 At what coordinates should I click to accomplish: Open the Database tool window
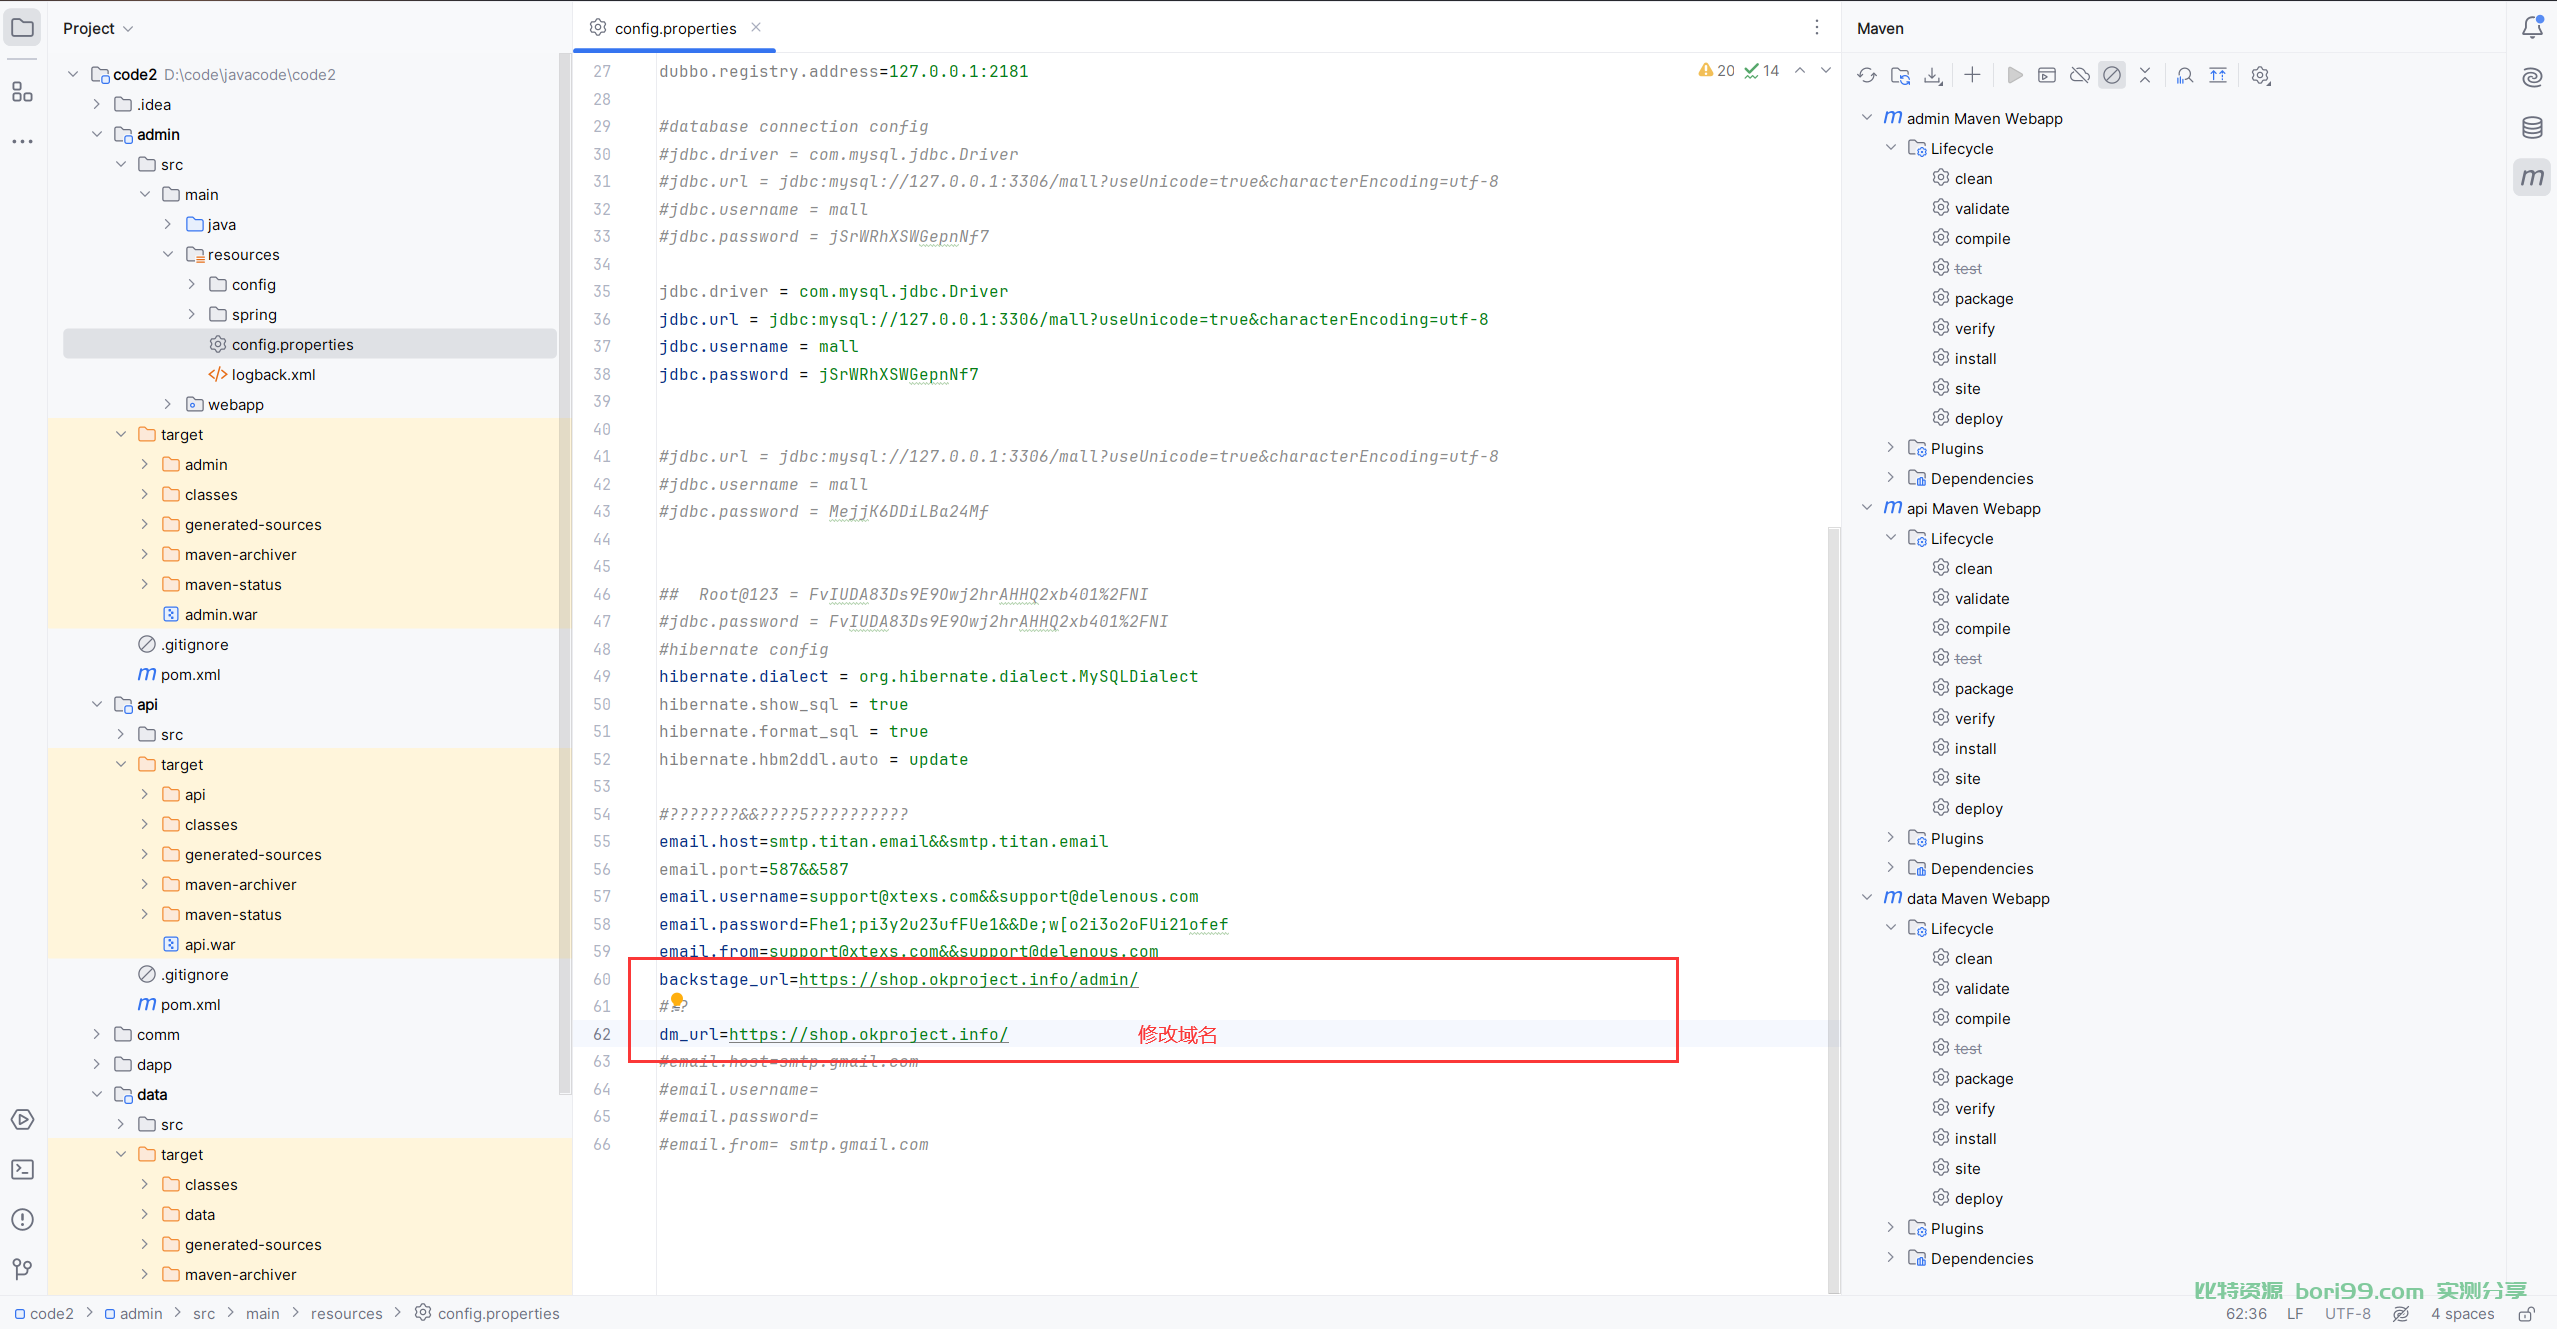[x=2532, y=127]
